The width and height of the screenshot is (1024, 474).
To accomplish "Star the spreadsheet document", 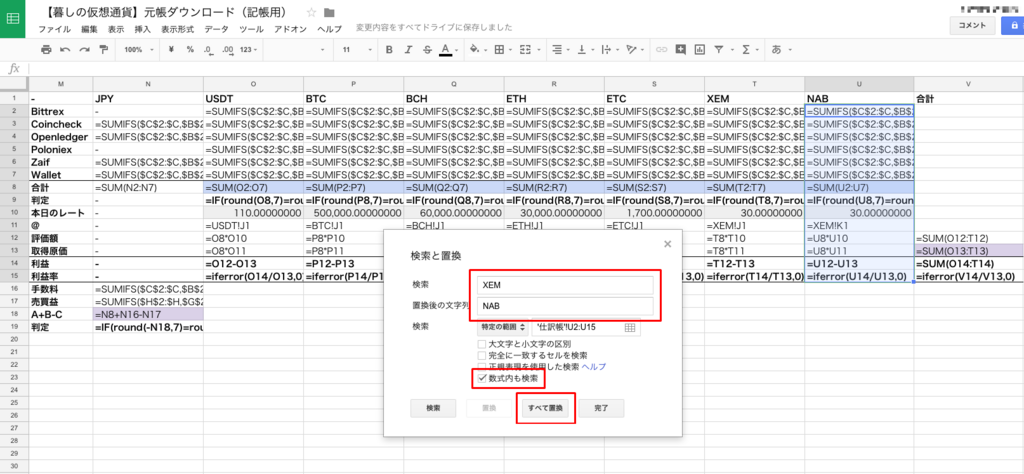I will coord(312,12).
